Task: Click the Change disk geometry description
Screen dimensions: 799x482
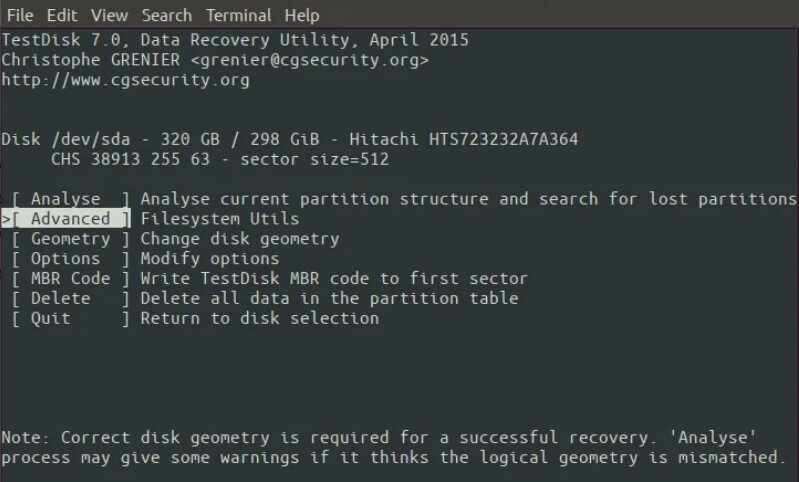Action: pyautogui.click(x=240, y=238)
